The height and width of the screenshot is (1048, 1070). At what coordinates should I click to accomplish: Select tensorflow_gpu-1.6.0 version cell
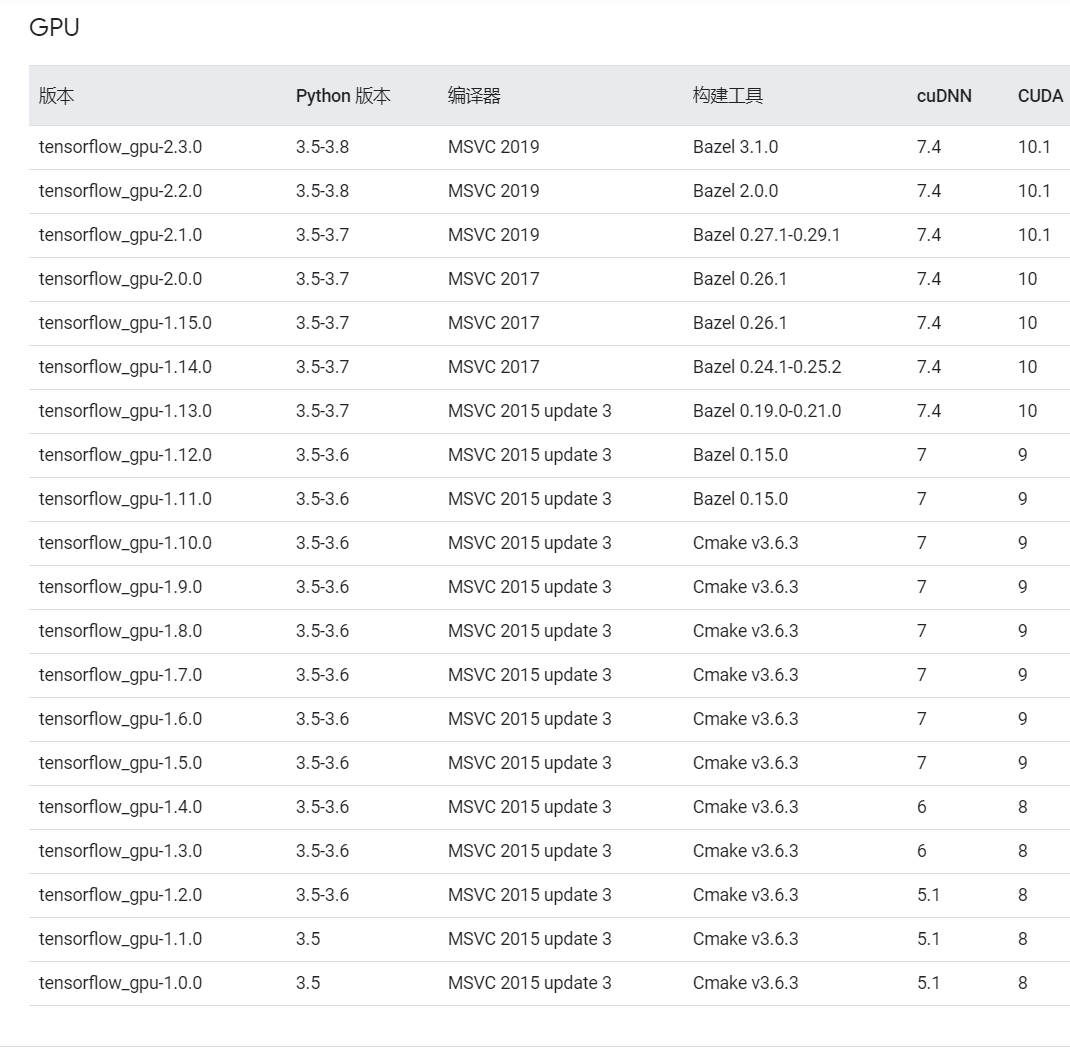pyautogui.click(x=120, y=719)
